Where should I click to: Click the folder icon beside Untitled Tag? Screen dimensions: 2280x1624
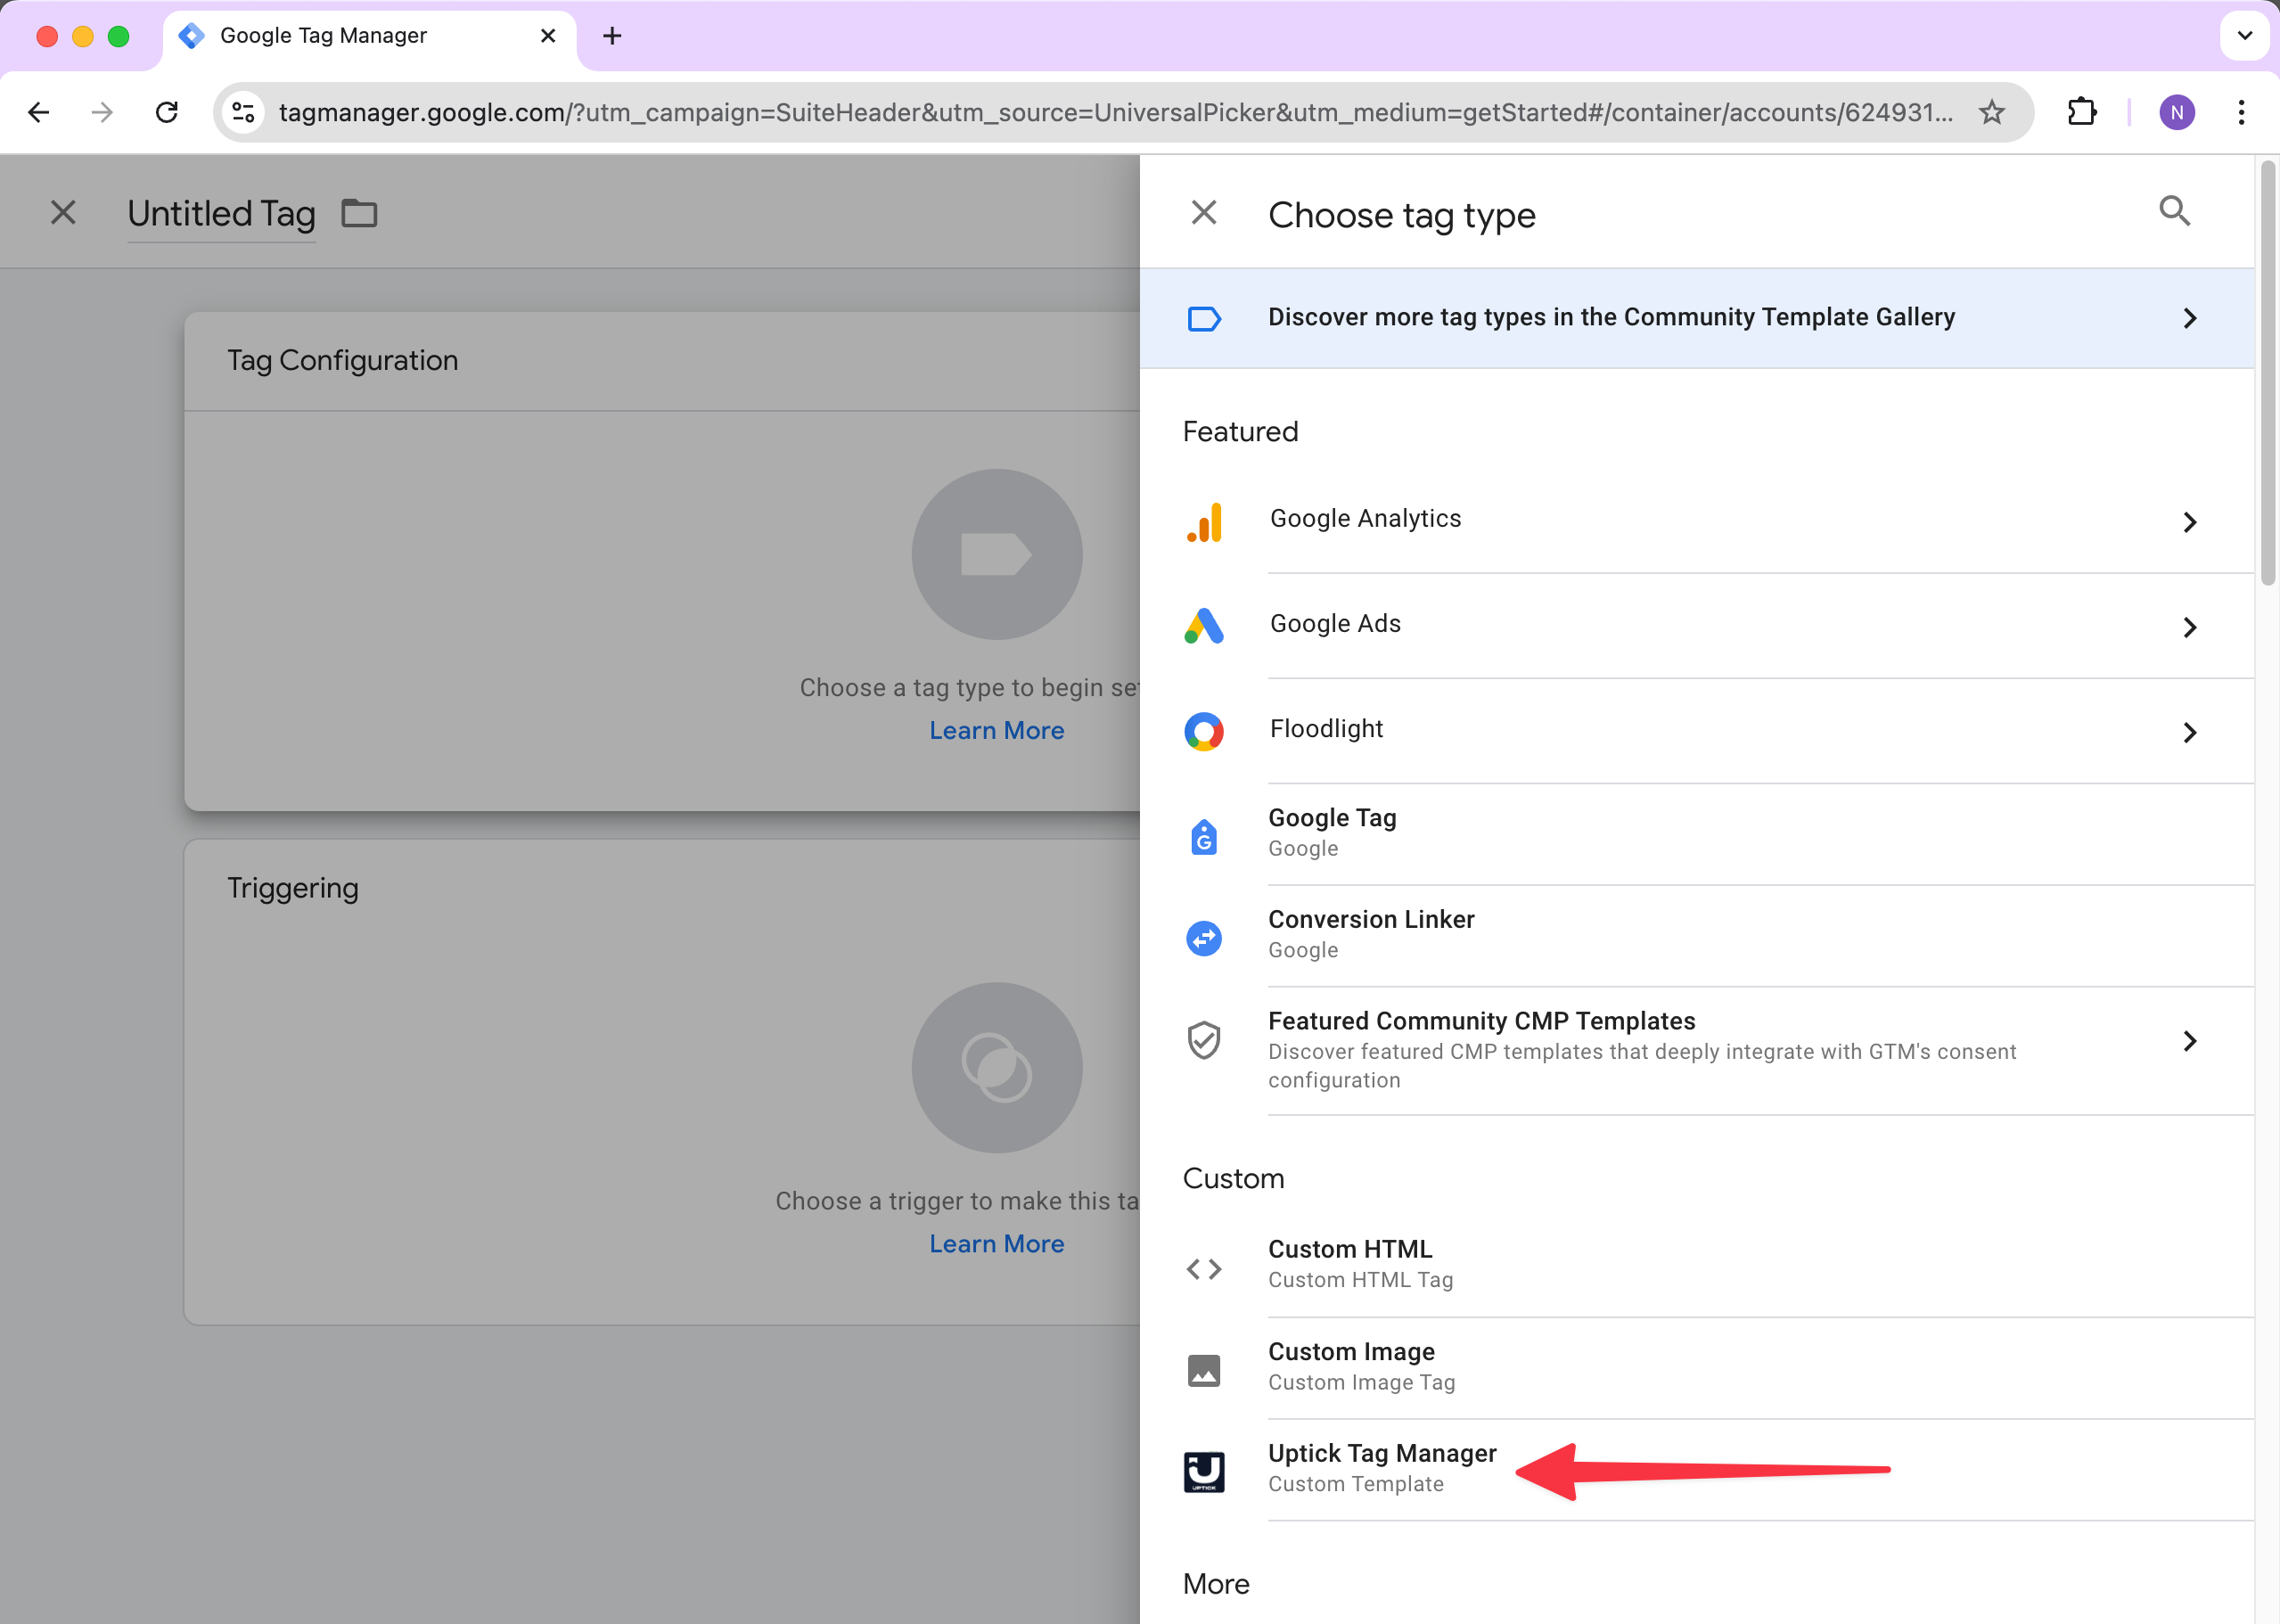point(359,213)
